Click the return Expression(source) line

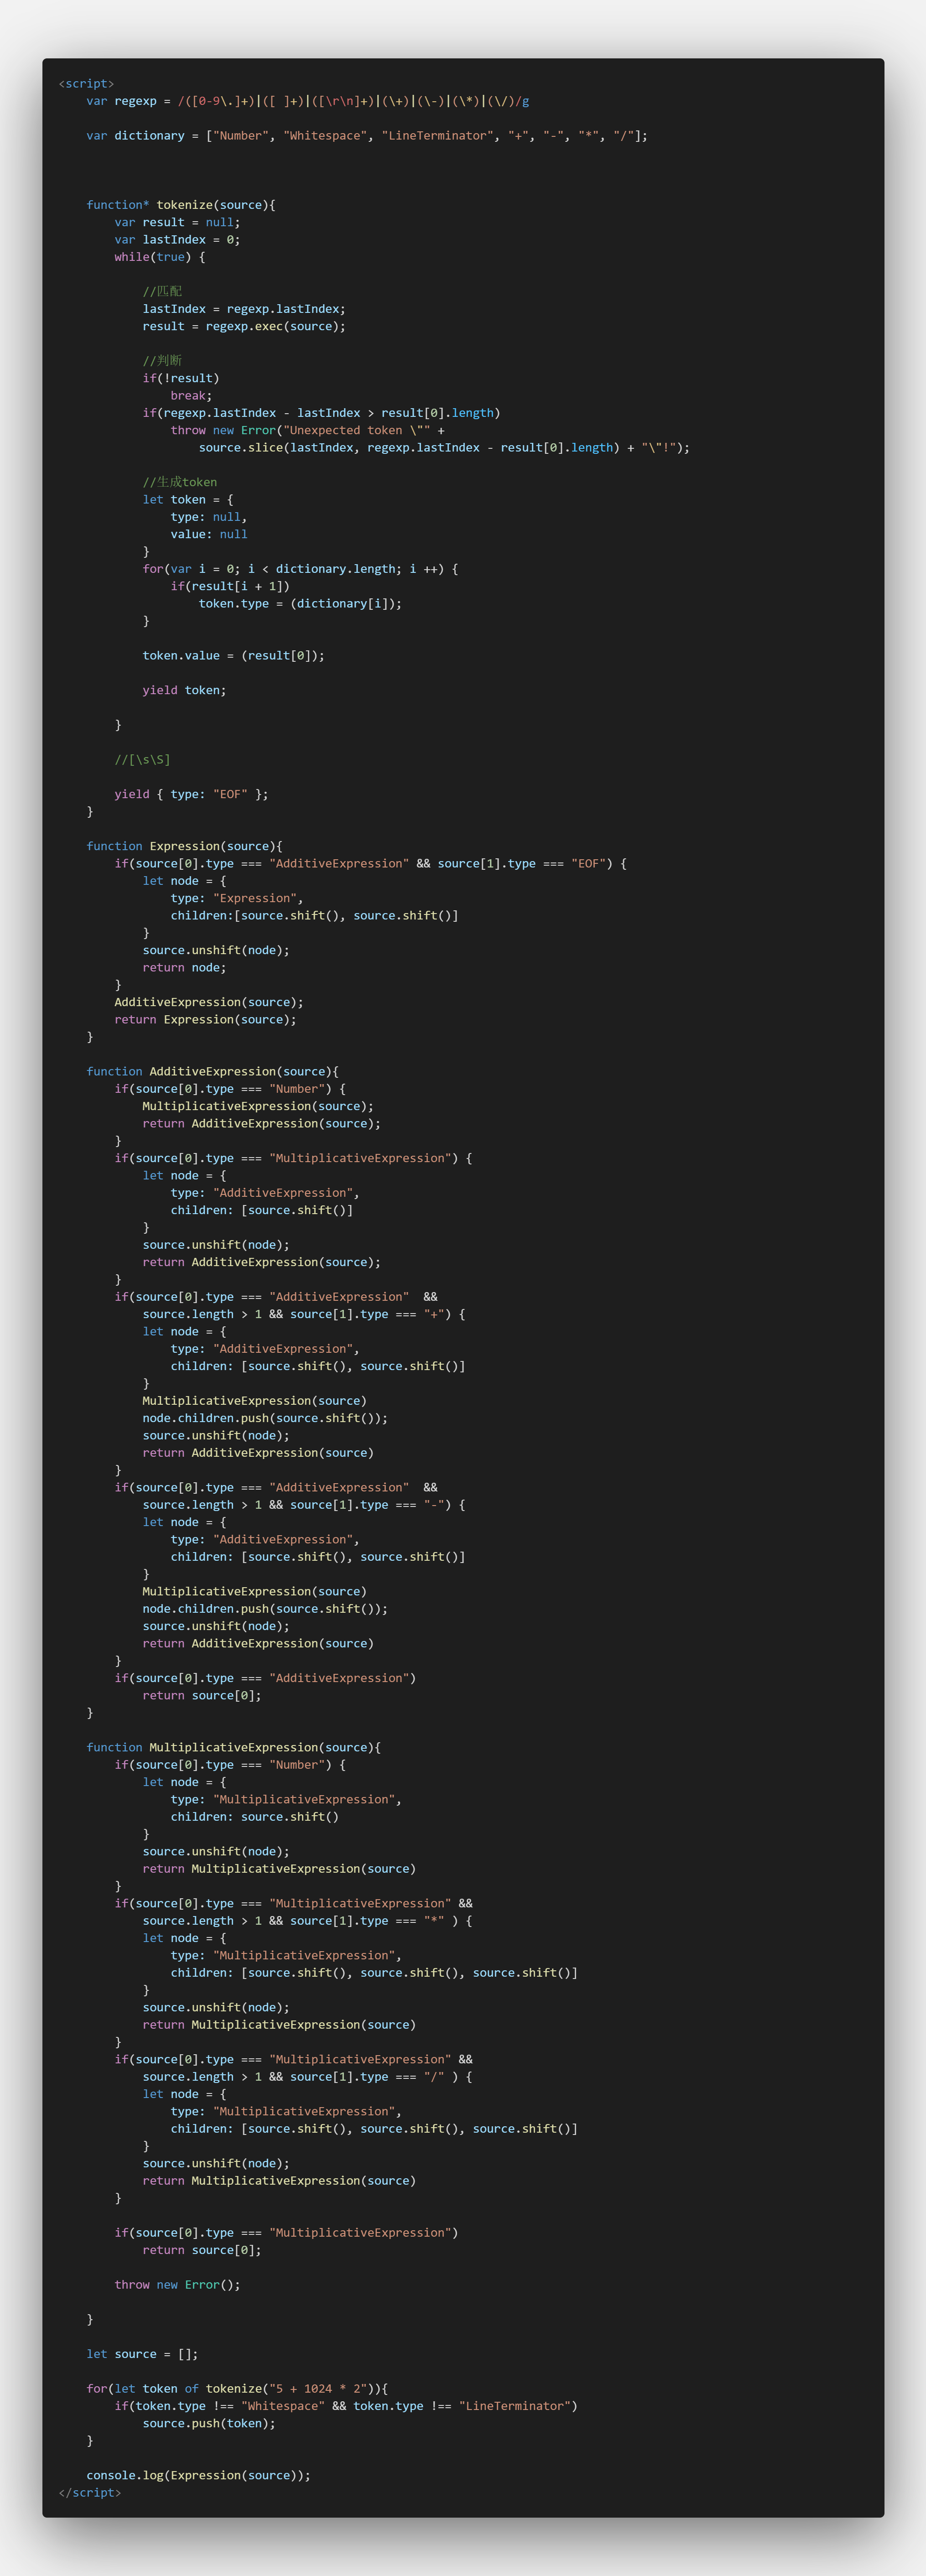[x=205, y=1020]
